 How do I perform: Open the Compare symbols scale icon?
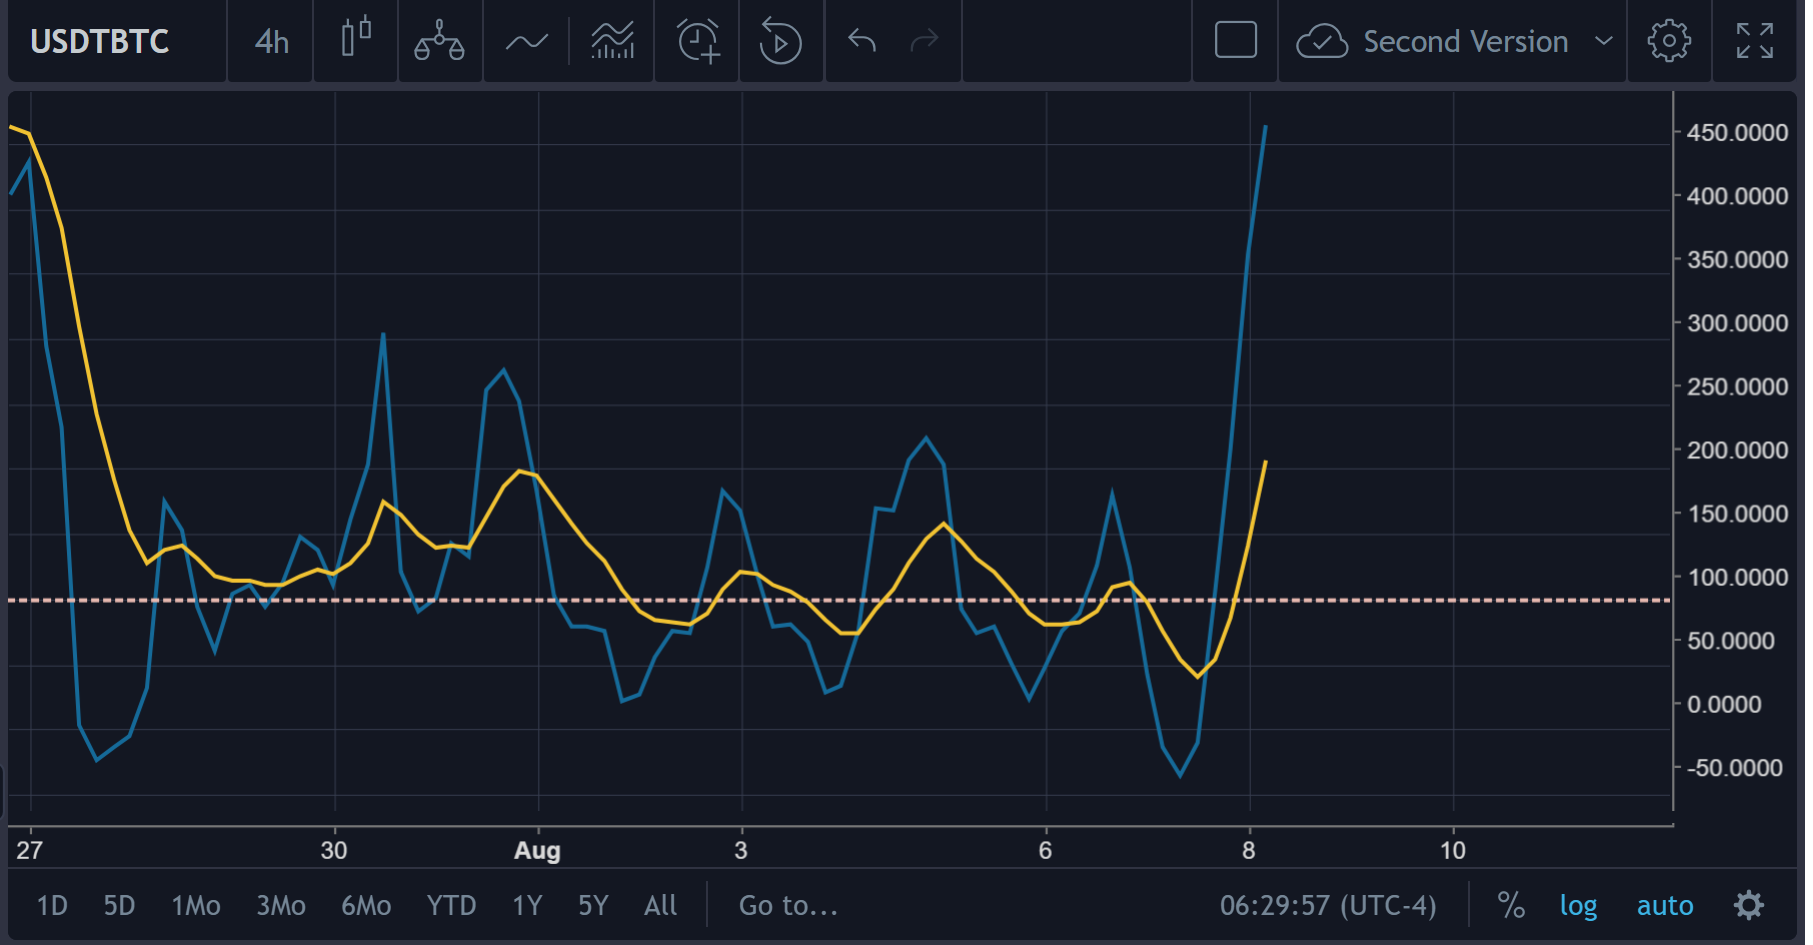(440, 41)
